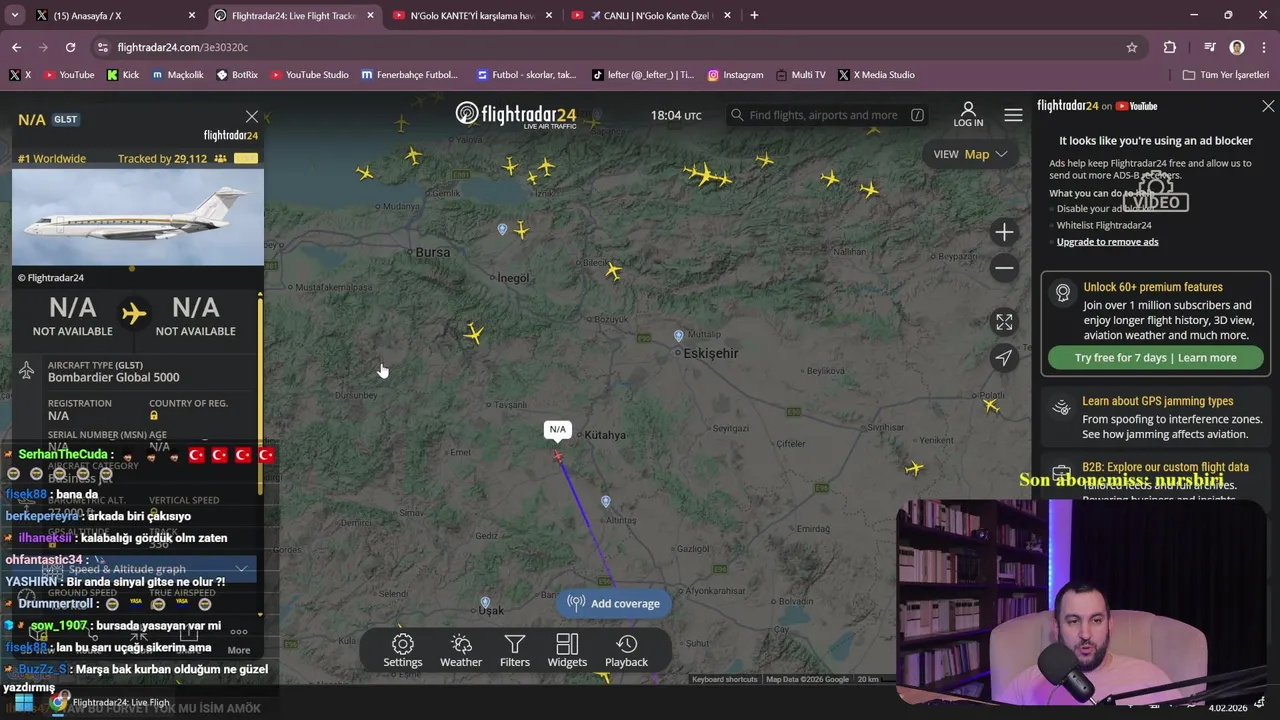Click the N/A flight label on map
The height and width of the screenshot is (720, 1280).
point(557,430)
